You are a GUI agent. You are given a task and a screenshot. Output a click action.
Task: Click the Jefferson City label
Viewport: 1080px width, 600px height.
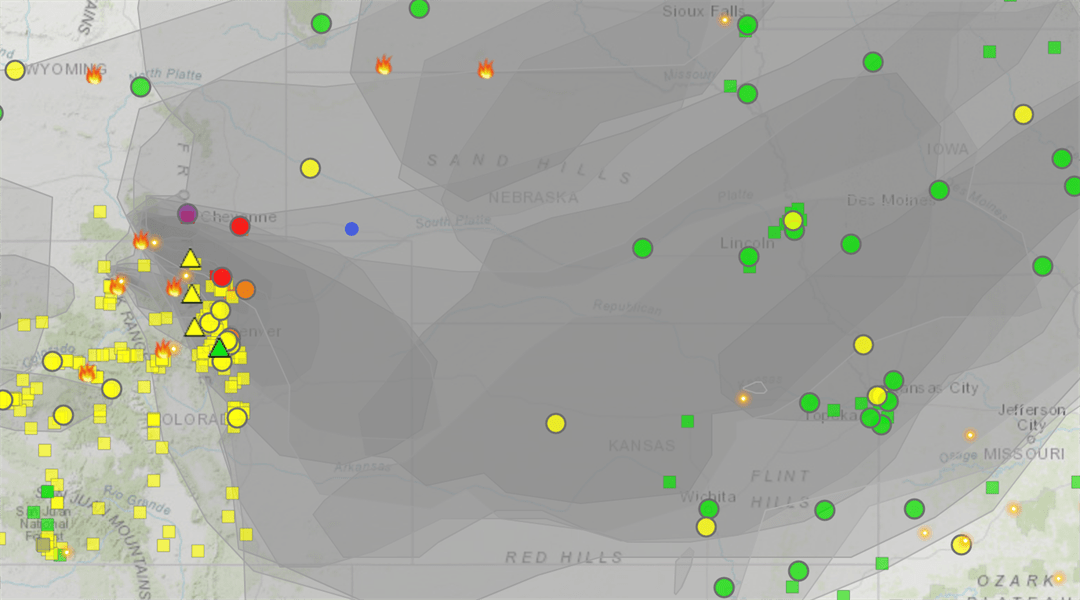tap(1031, 417)
